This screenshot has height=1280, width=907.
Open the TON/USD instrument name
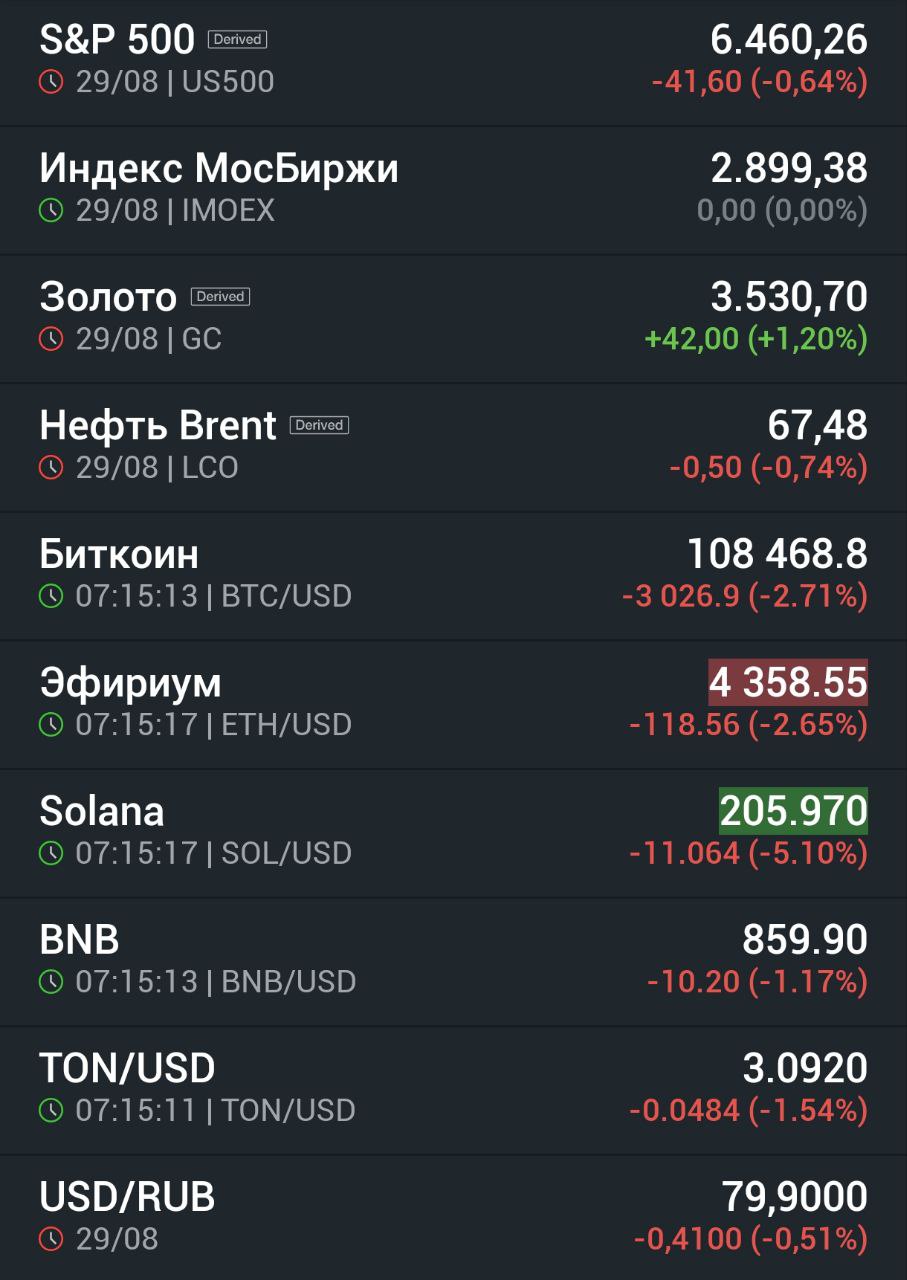pos(127,1068)
